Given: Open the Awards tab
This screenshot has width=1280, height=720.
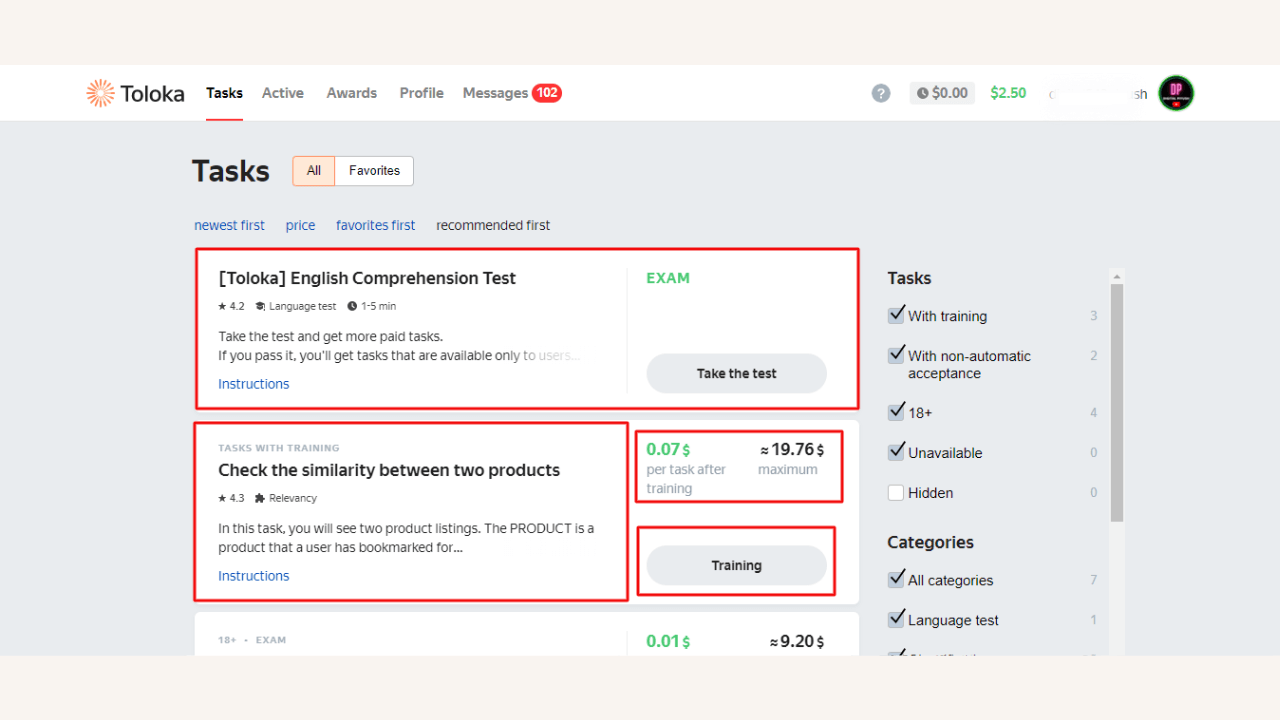Looking at the screenshot, I should pos(352,93).
